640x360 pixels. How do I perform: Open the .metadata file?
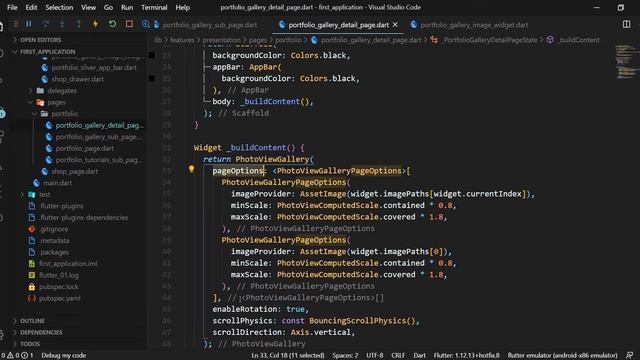(54, 241)
